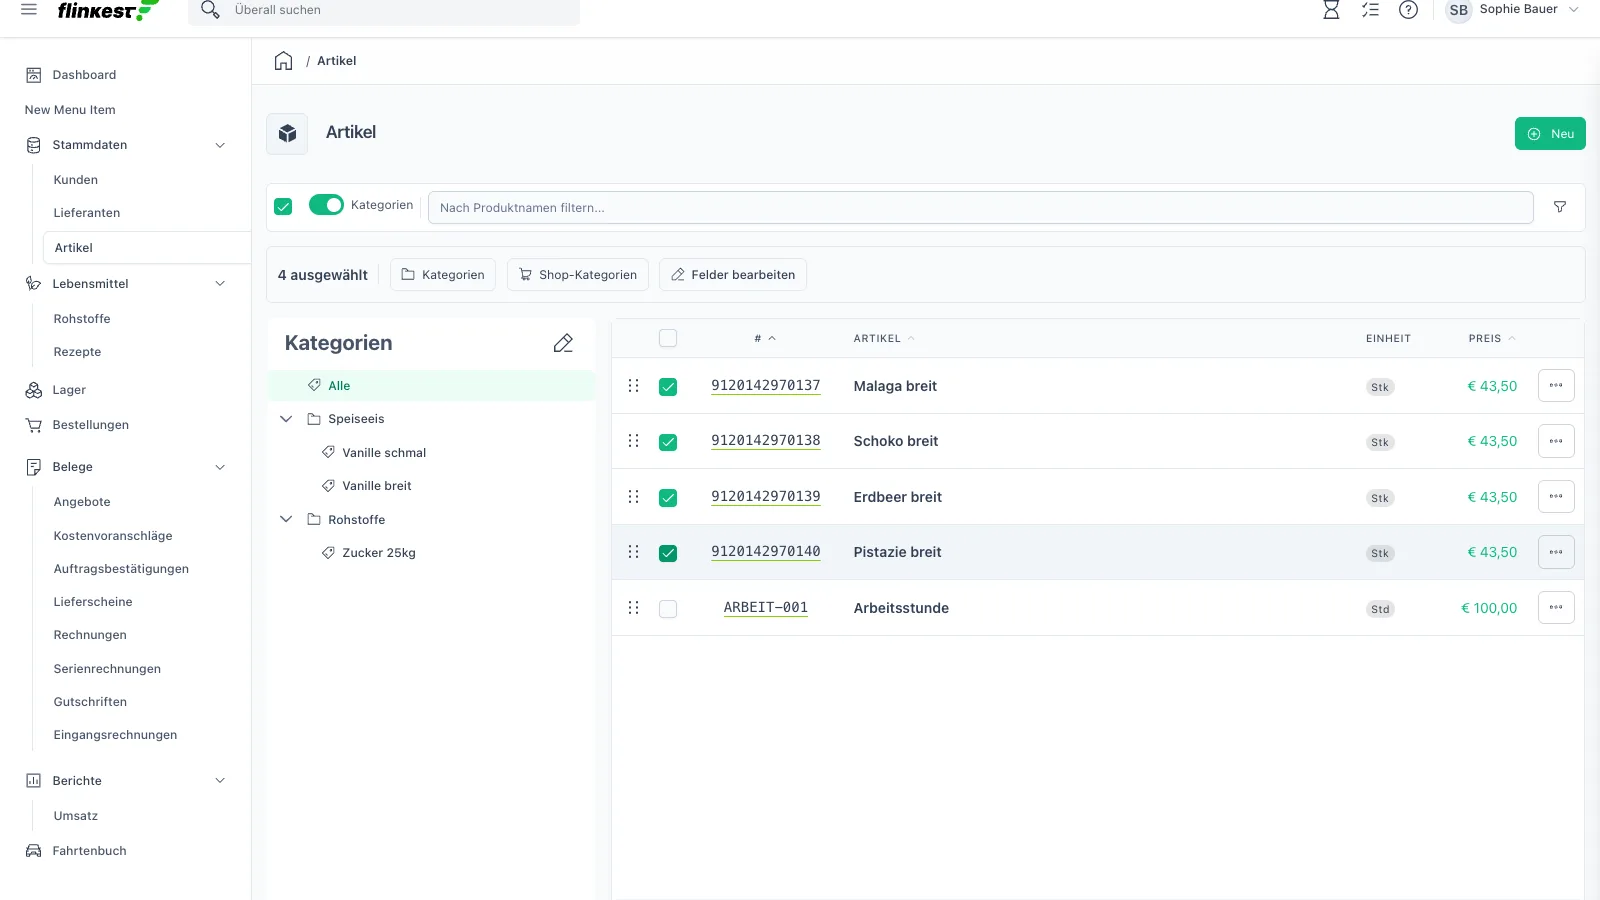1600x900 pixels.
Task: Focus the Nach Produktnamen filtern field
Action: pos(981,208)
